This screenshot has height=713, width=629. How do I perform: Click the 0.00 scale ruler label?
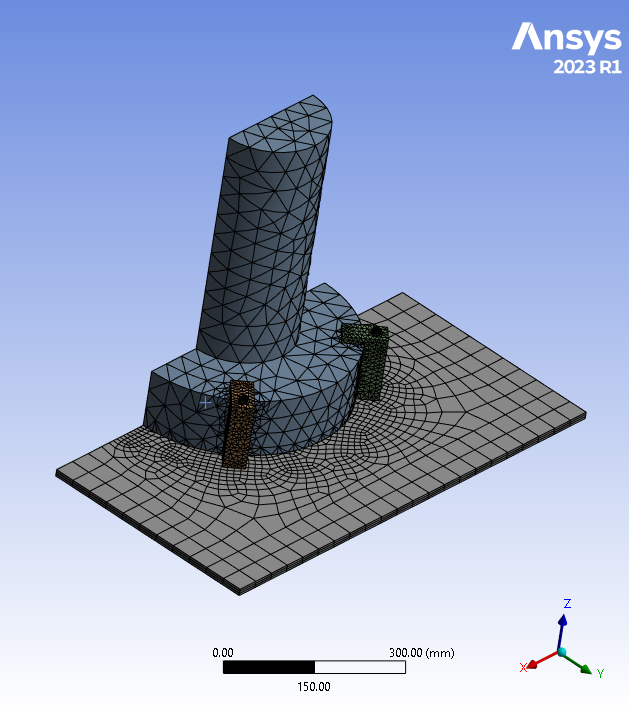pos(223,653)
